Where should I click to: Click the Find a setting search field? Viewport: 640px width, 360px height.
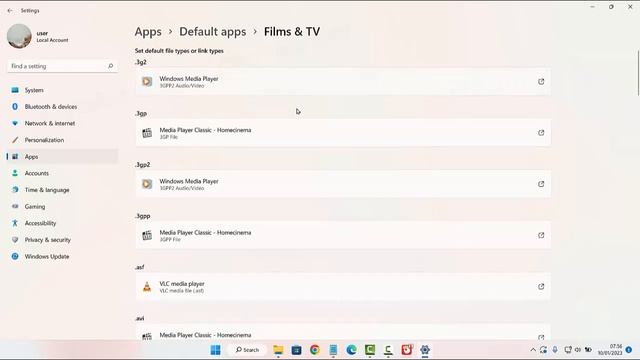click(x=62, y=66)
